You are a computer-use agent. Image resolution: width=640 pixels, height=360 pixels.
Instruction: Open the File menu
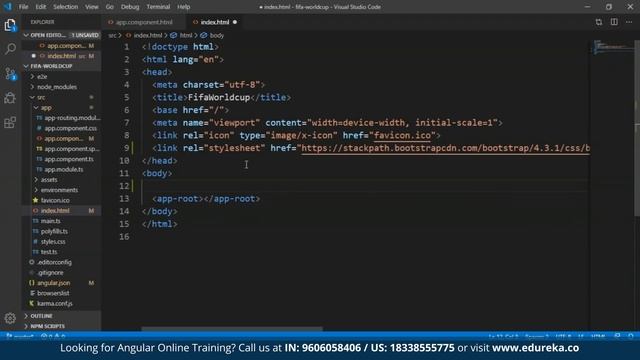[23, 7]
